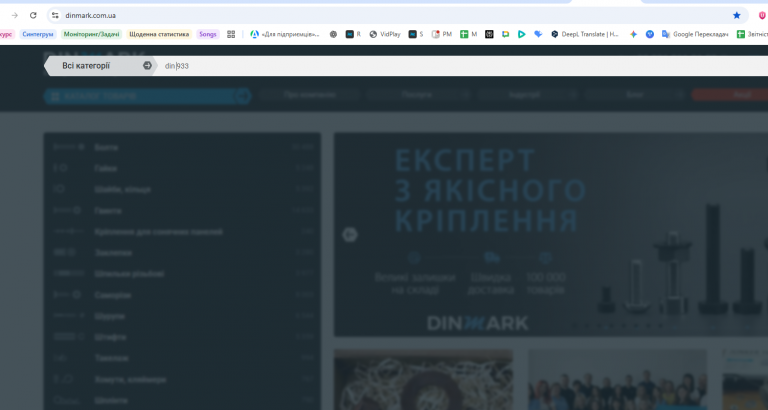Screen dimensions: 768x410
Task: Go forward with the browser arrow
Action: pyautogui.click(x=15, y=15)
